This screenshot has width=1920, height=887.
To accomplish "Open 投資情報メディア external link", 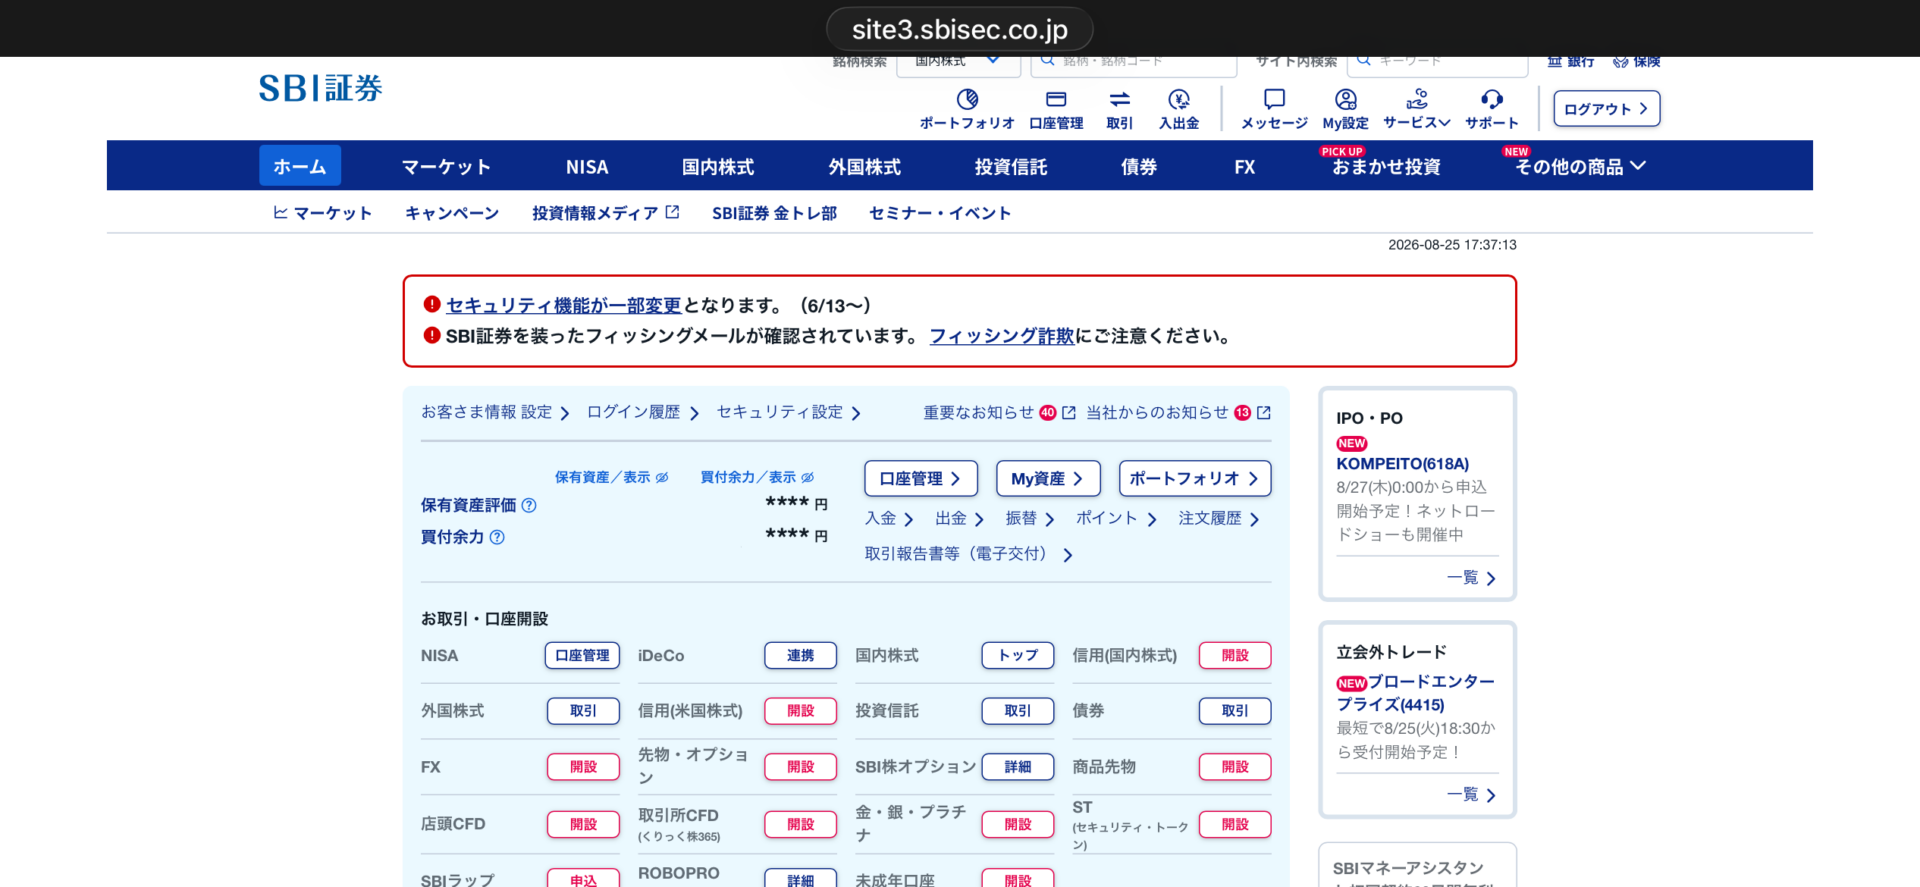I will [x=605, y=213].
